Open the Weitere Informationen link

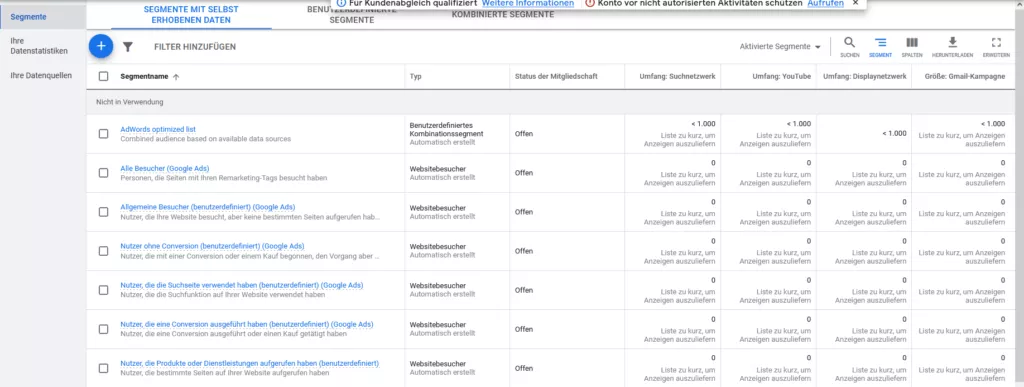point(528,3)
